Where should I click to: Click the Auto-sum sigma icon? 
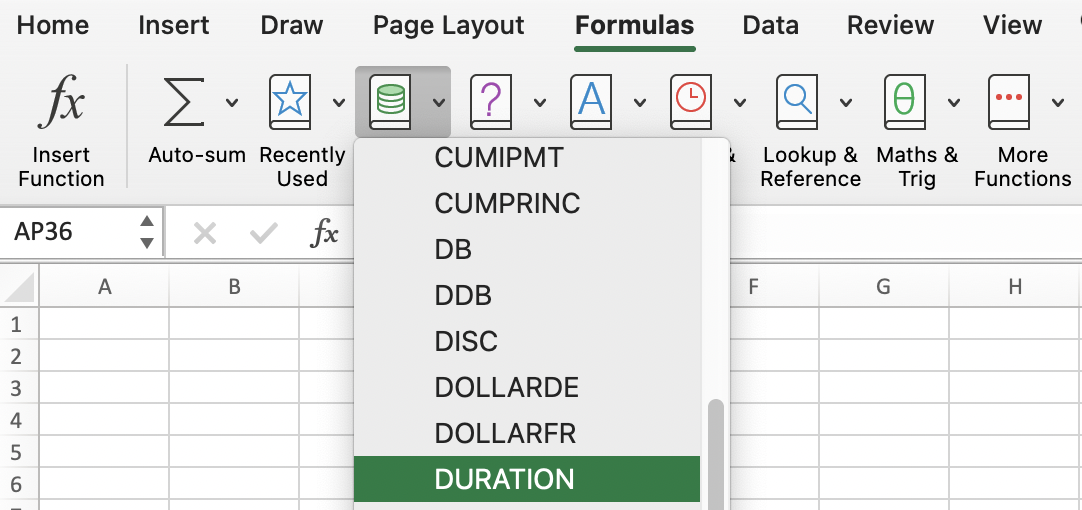[184, 102]
